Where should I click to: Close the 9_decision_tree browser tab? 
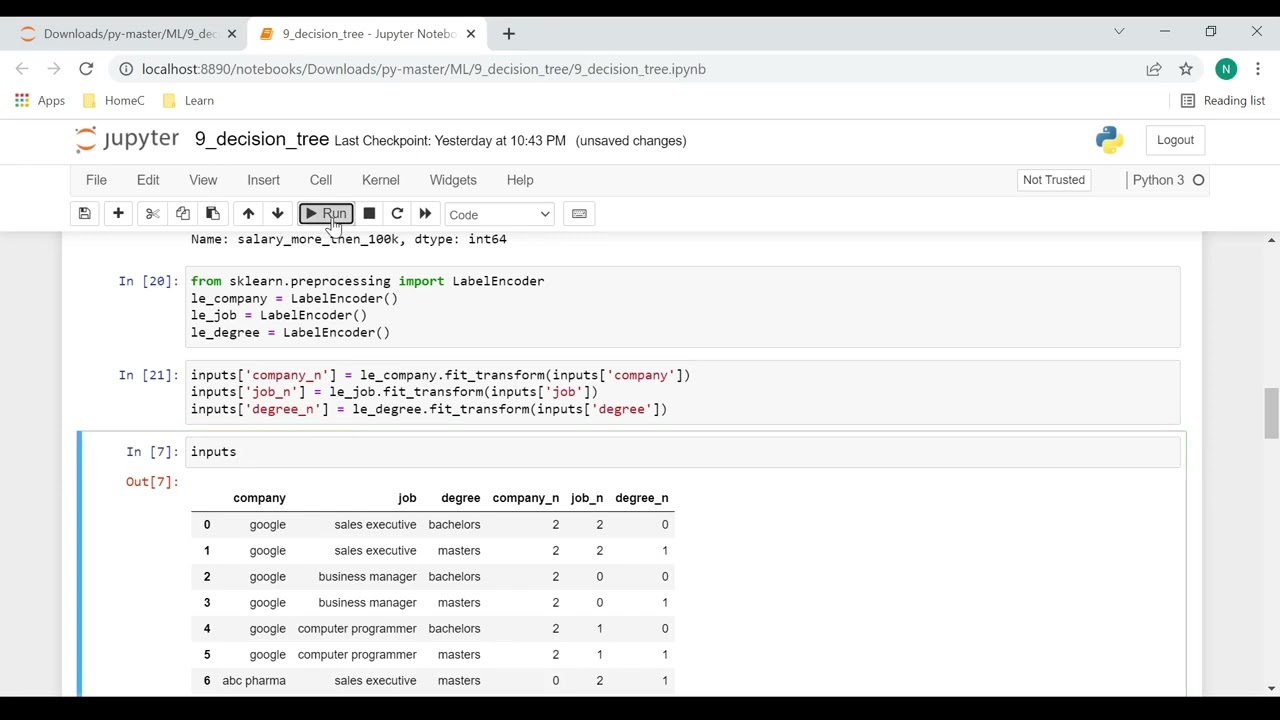click(471, 34)
